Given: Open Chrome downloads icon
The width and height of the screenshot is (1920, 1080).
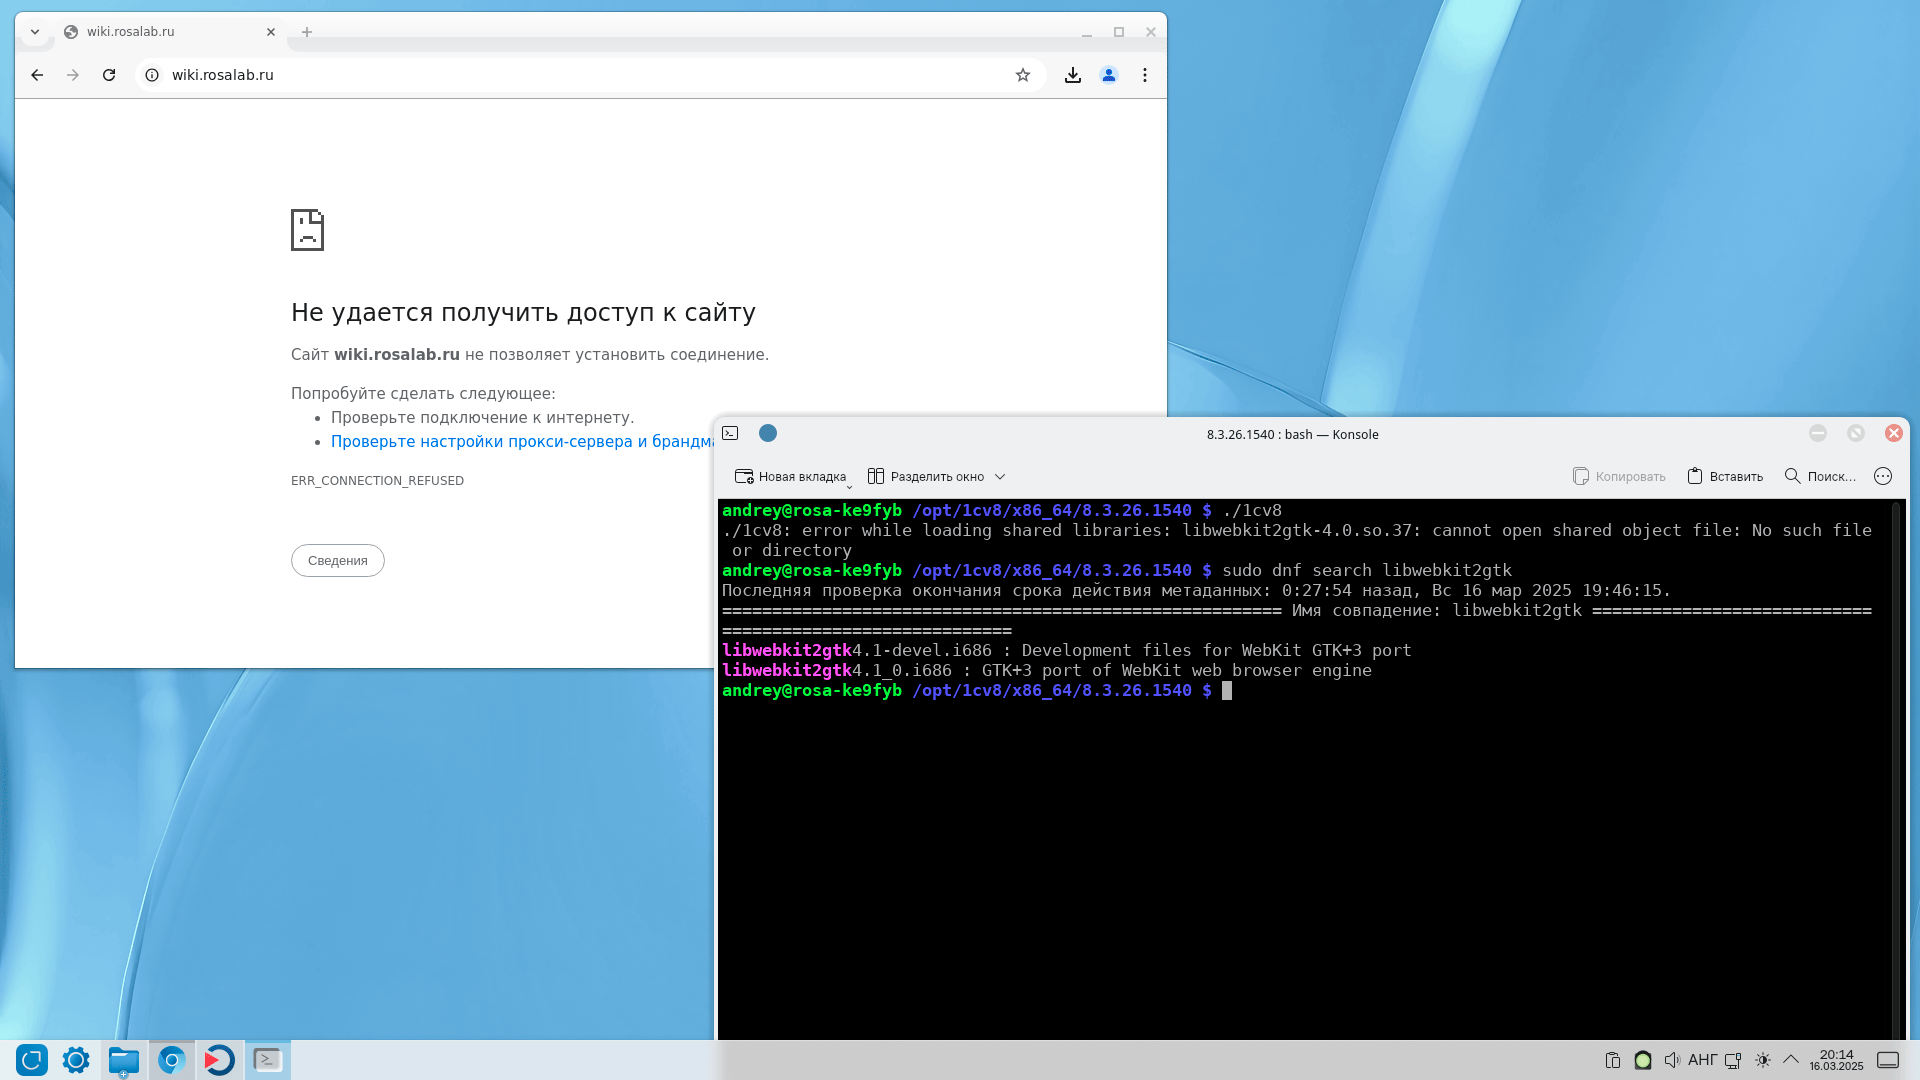Looking at the screenshot, I should point(1072,75).
